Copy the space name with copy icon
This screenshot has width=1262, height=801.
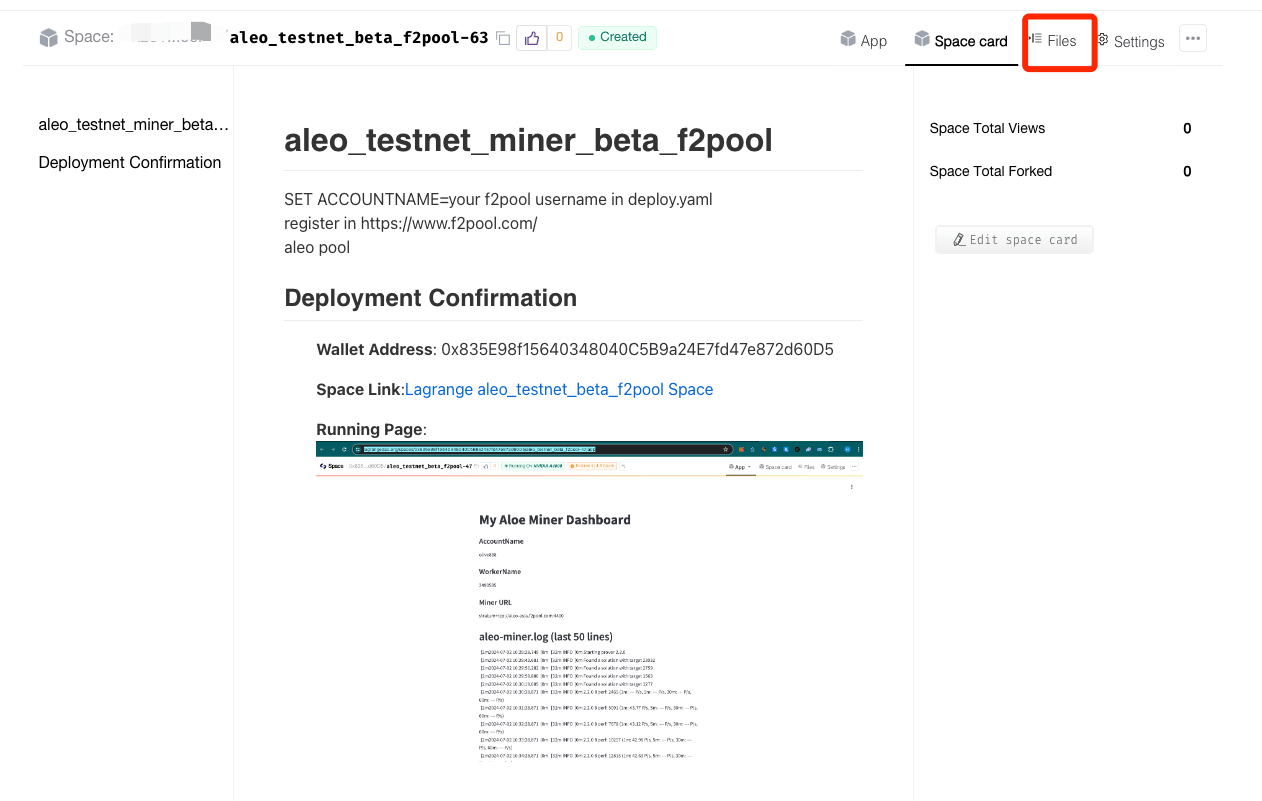[x=503, y=39]
